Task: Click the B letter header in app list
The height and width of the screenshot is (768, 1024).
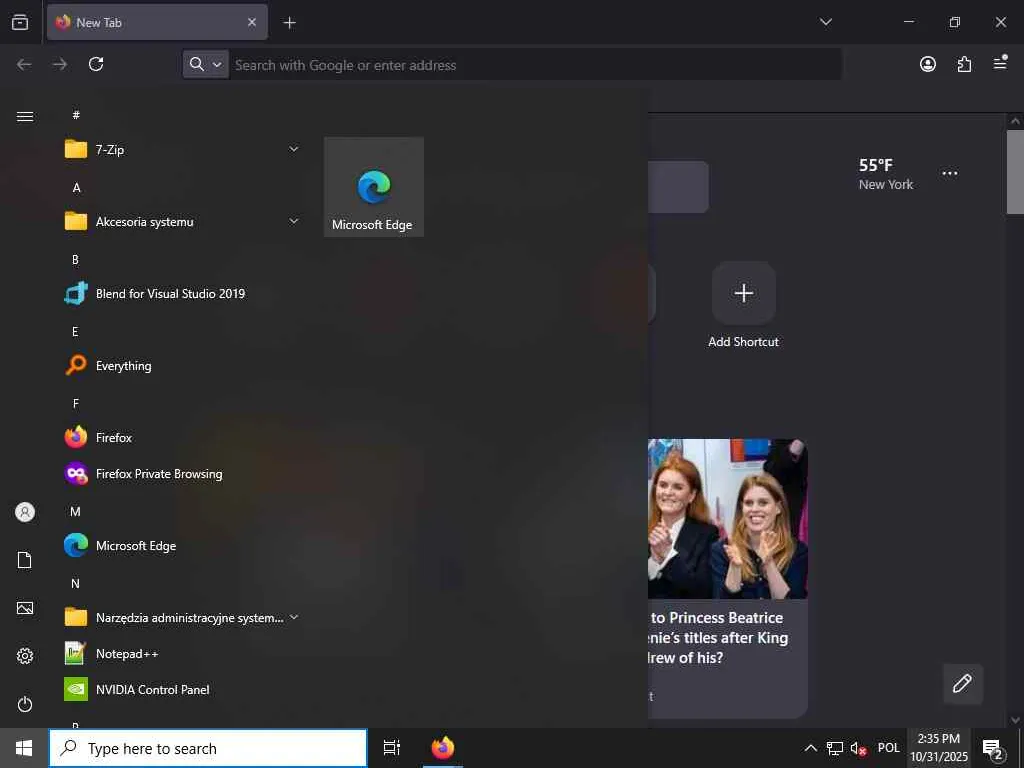Action: pyautogui.click(x=76, y=259)
